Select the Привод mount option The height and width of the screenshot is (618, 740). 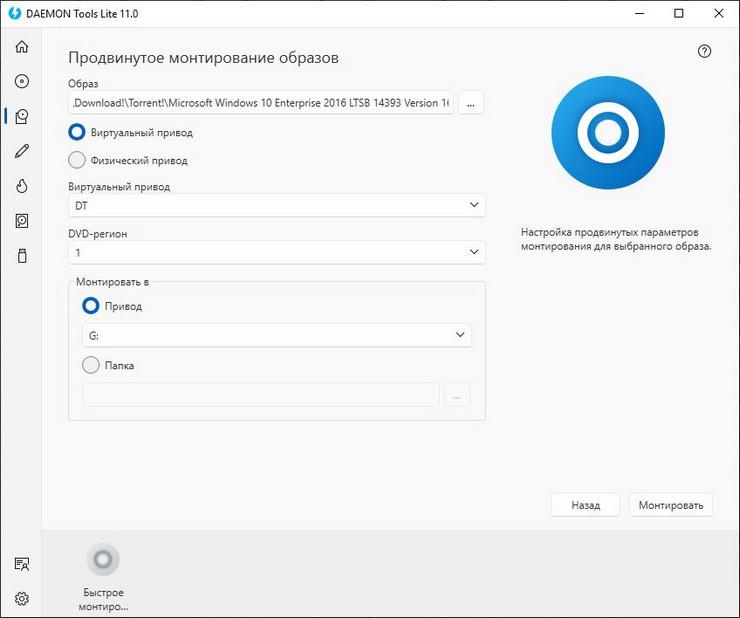tap(91, 306)
